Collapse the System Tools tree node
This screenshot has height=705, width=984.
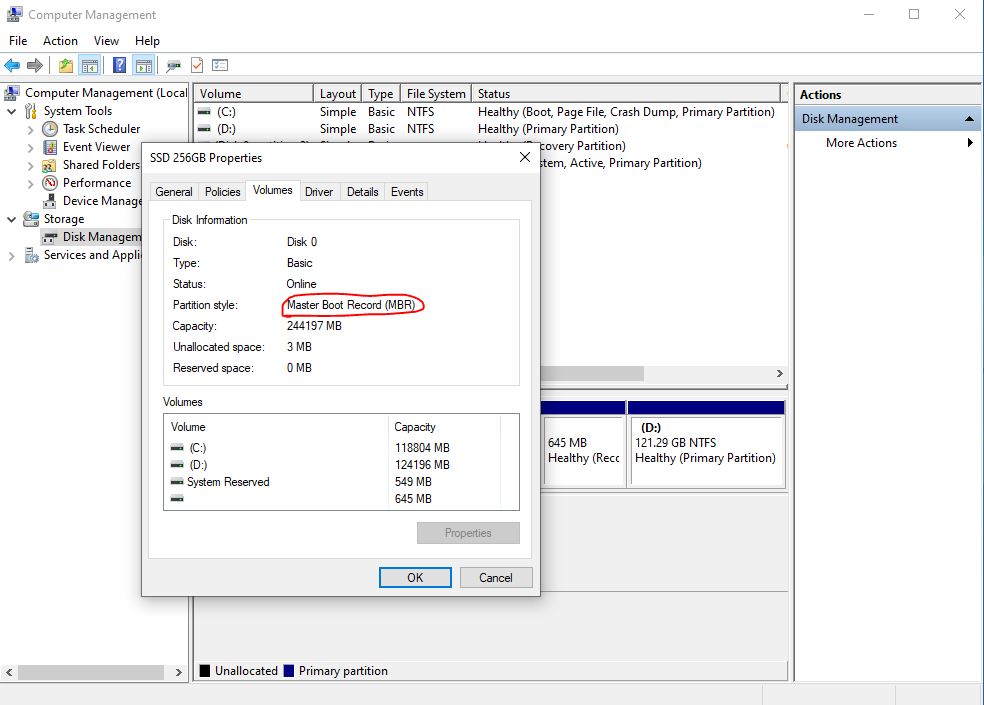pos(10,111)
